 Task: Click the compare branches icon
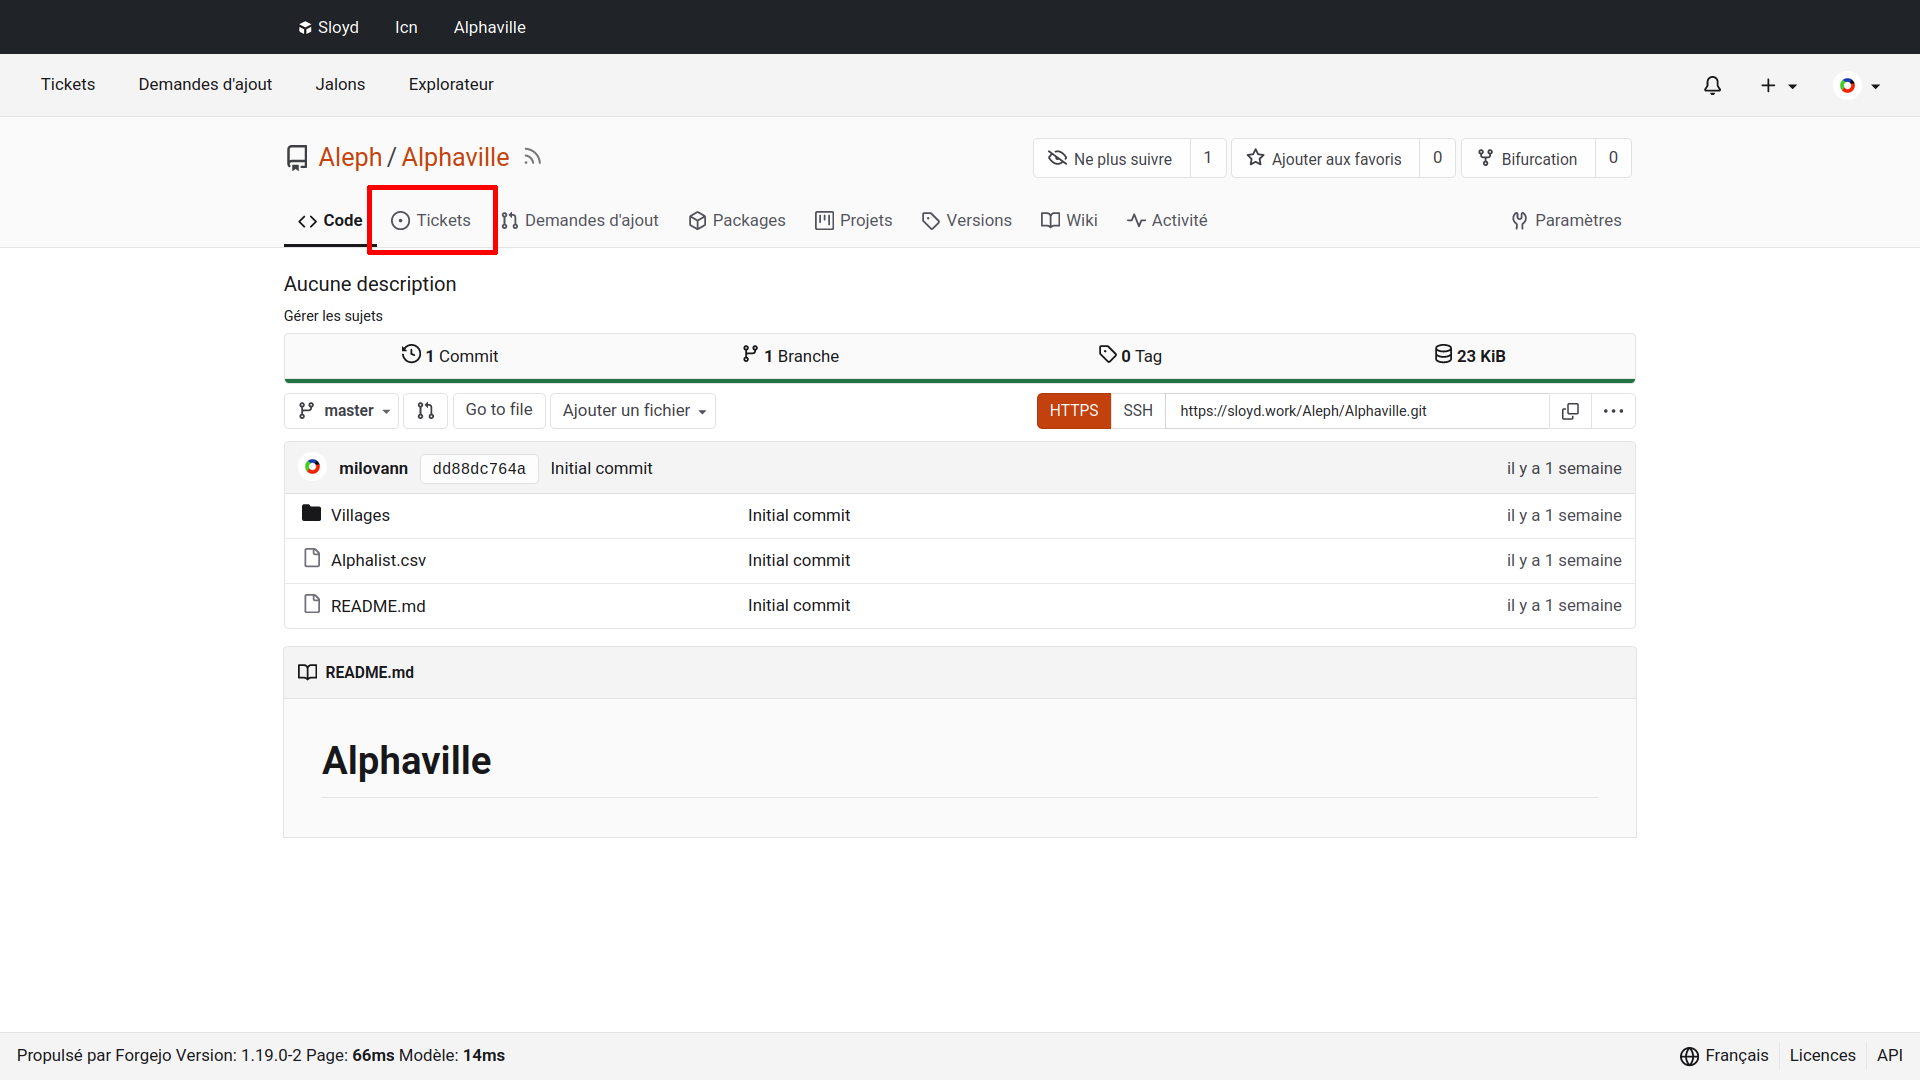click(425, 411)
